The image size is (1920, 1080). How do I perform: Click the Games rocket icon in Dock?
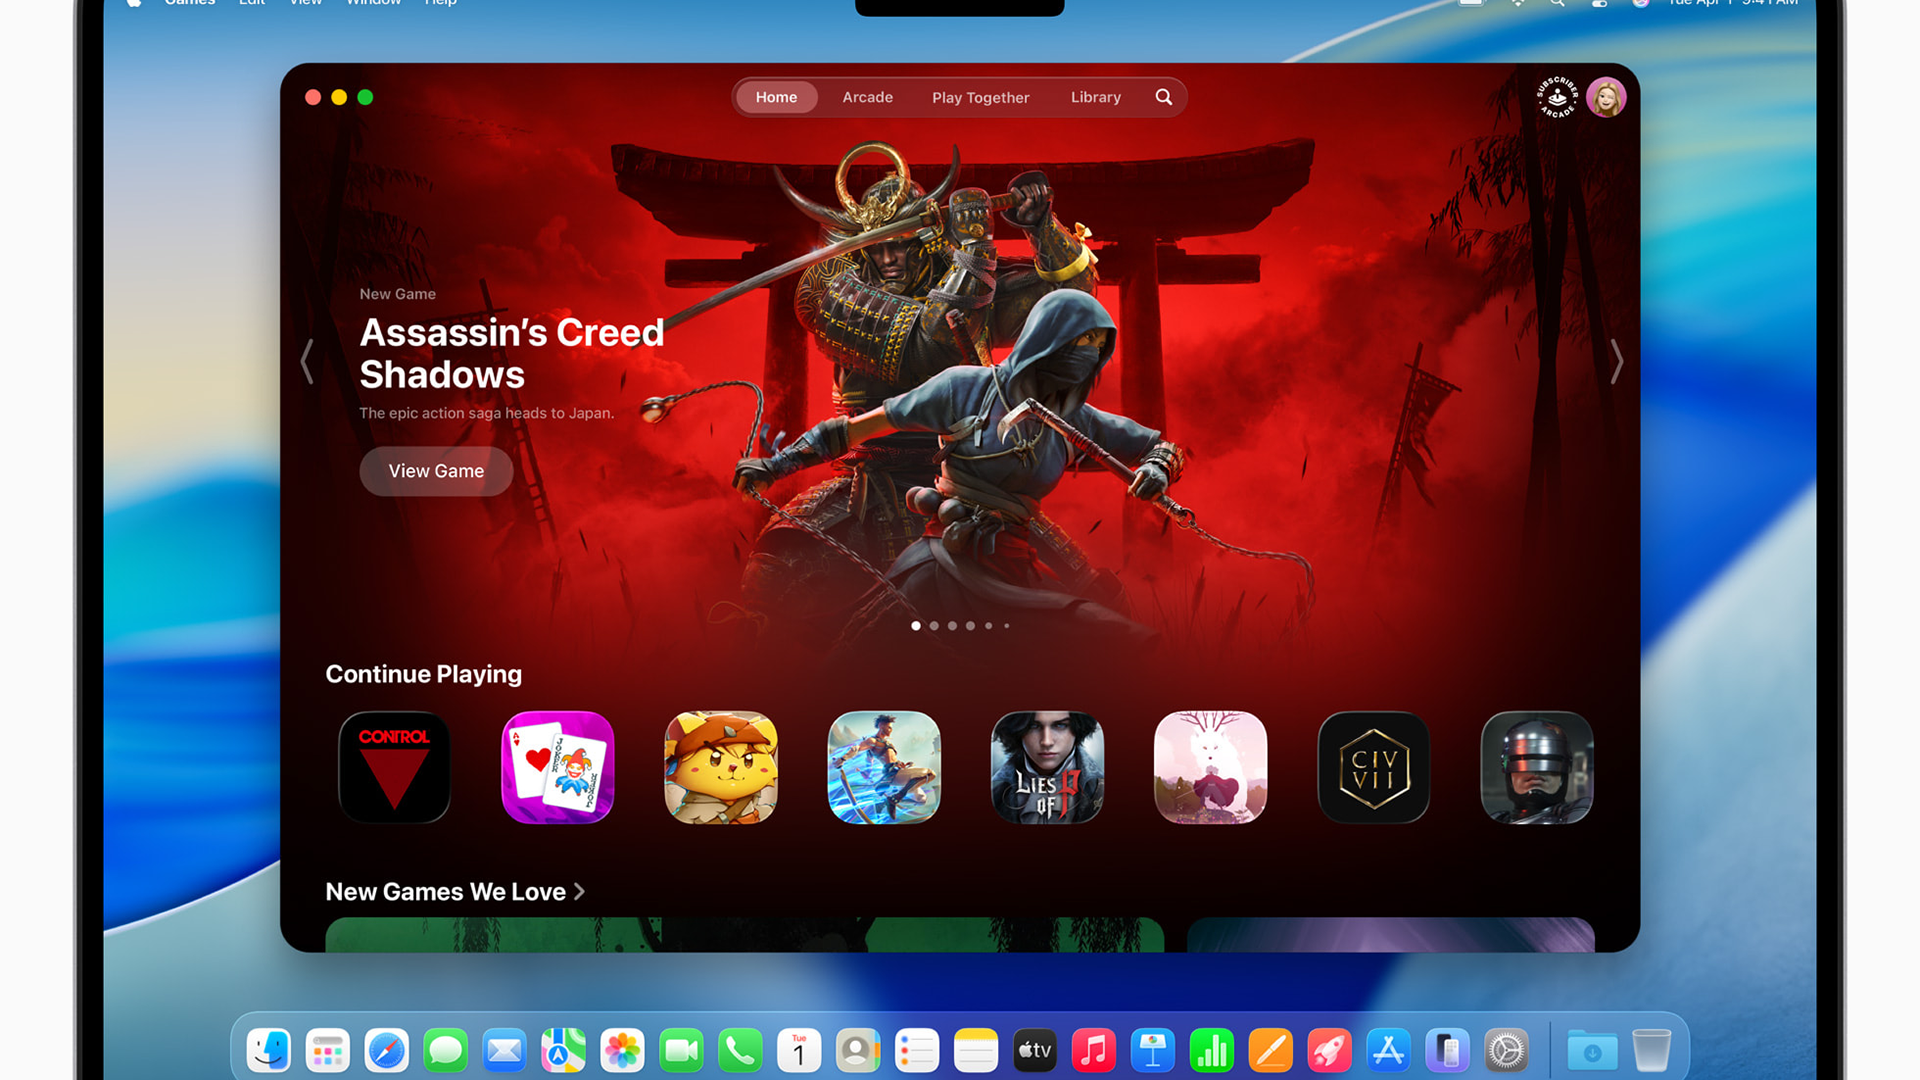1330,1051
